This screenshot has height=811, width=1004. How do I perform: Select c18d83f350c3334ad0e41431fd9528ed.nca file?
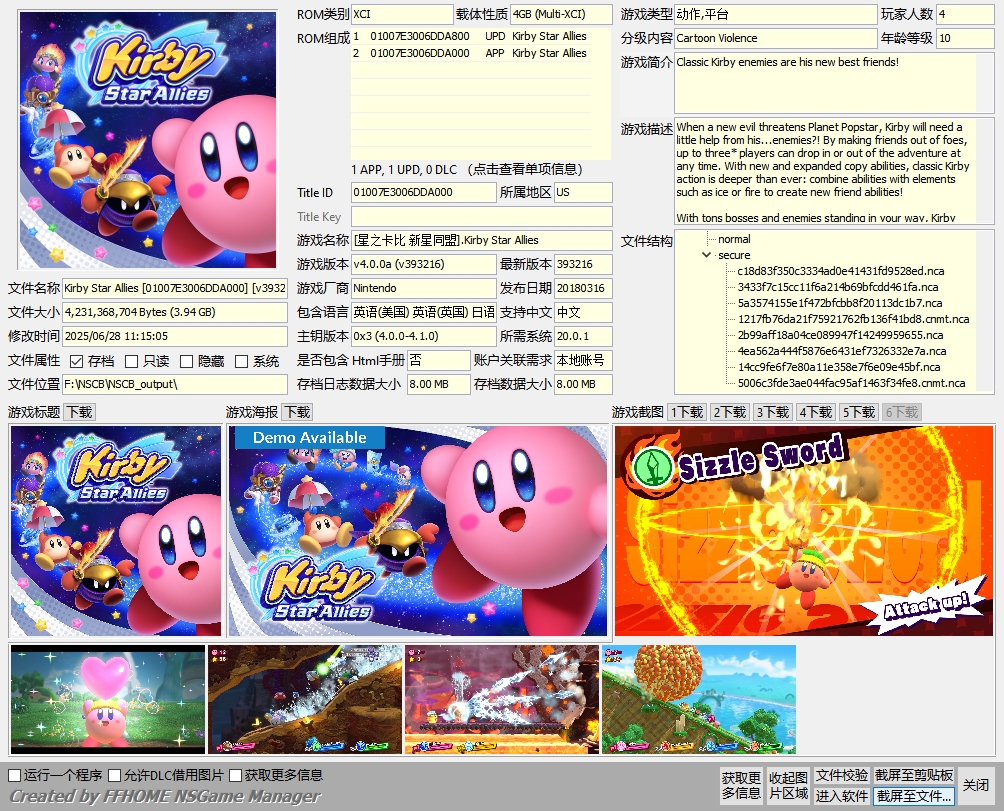[840, 271]
